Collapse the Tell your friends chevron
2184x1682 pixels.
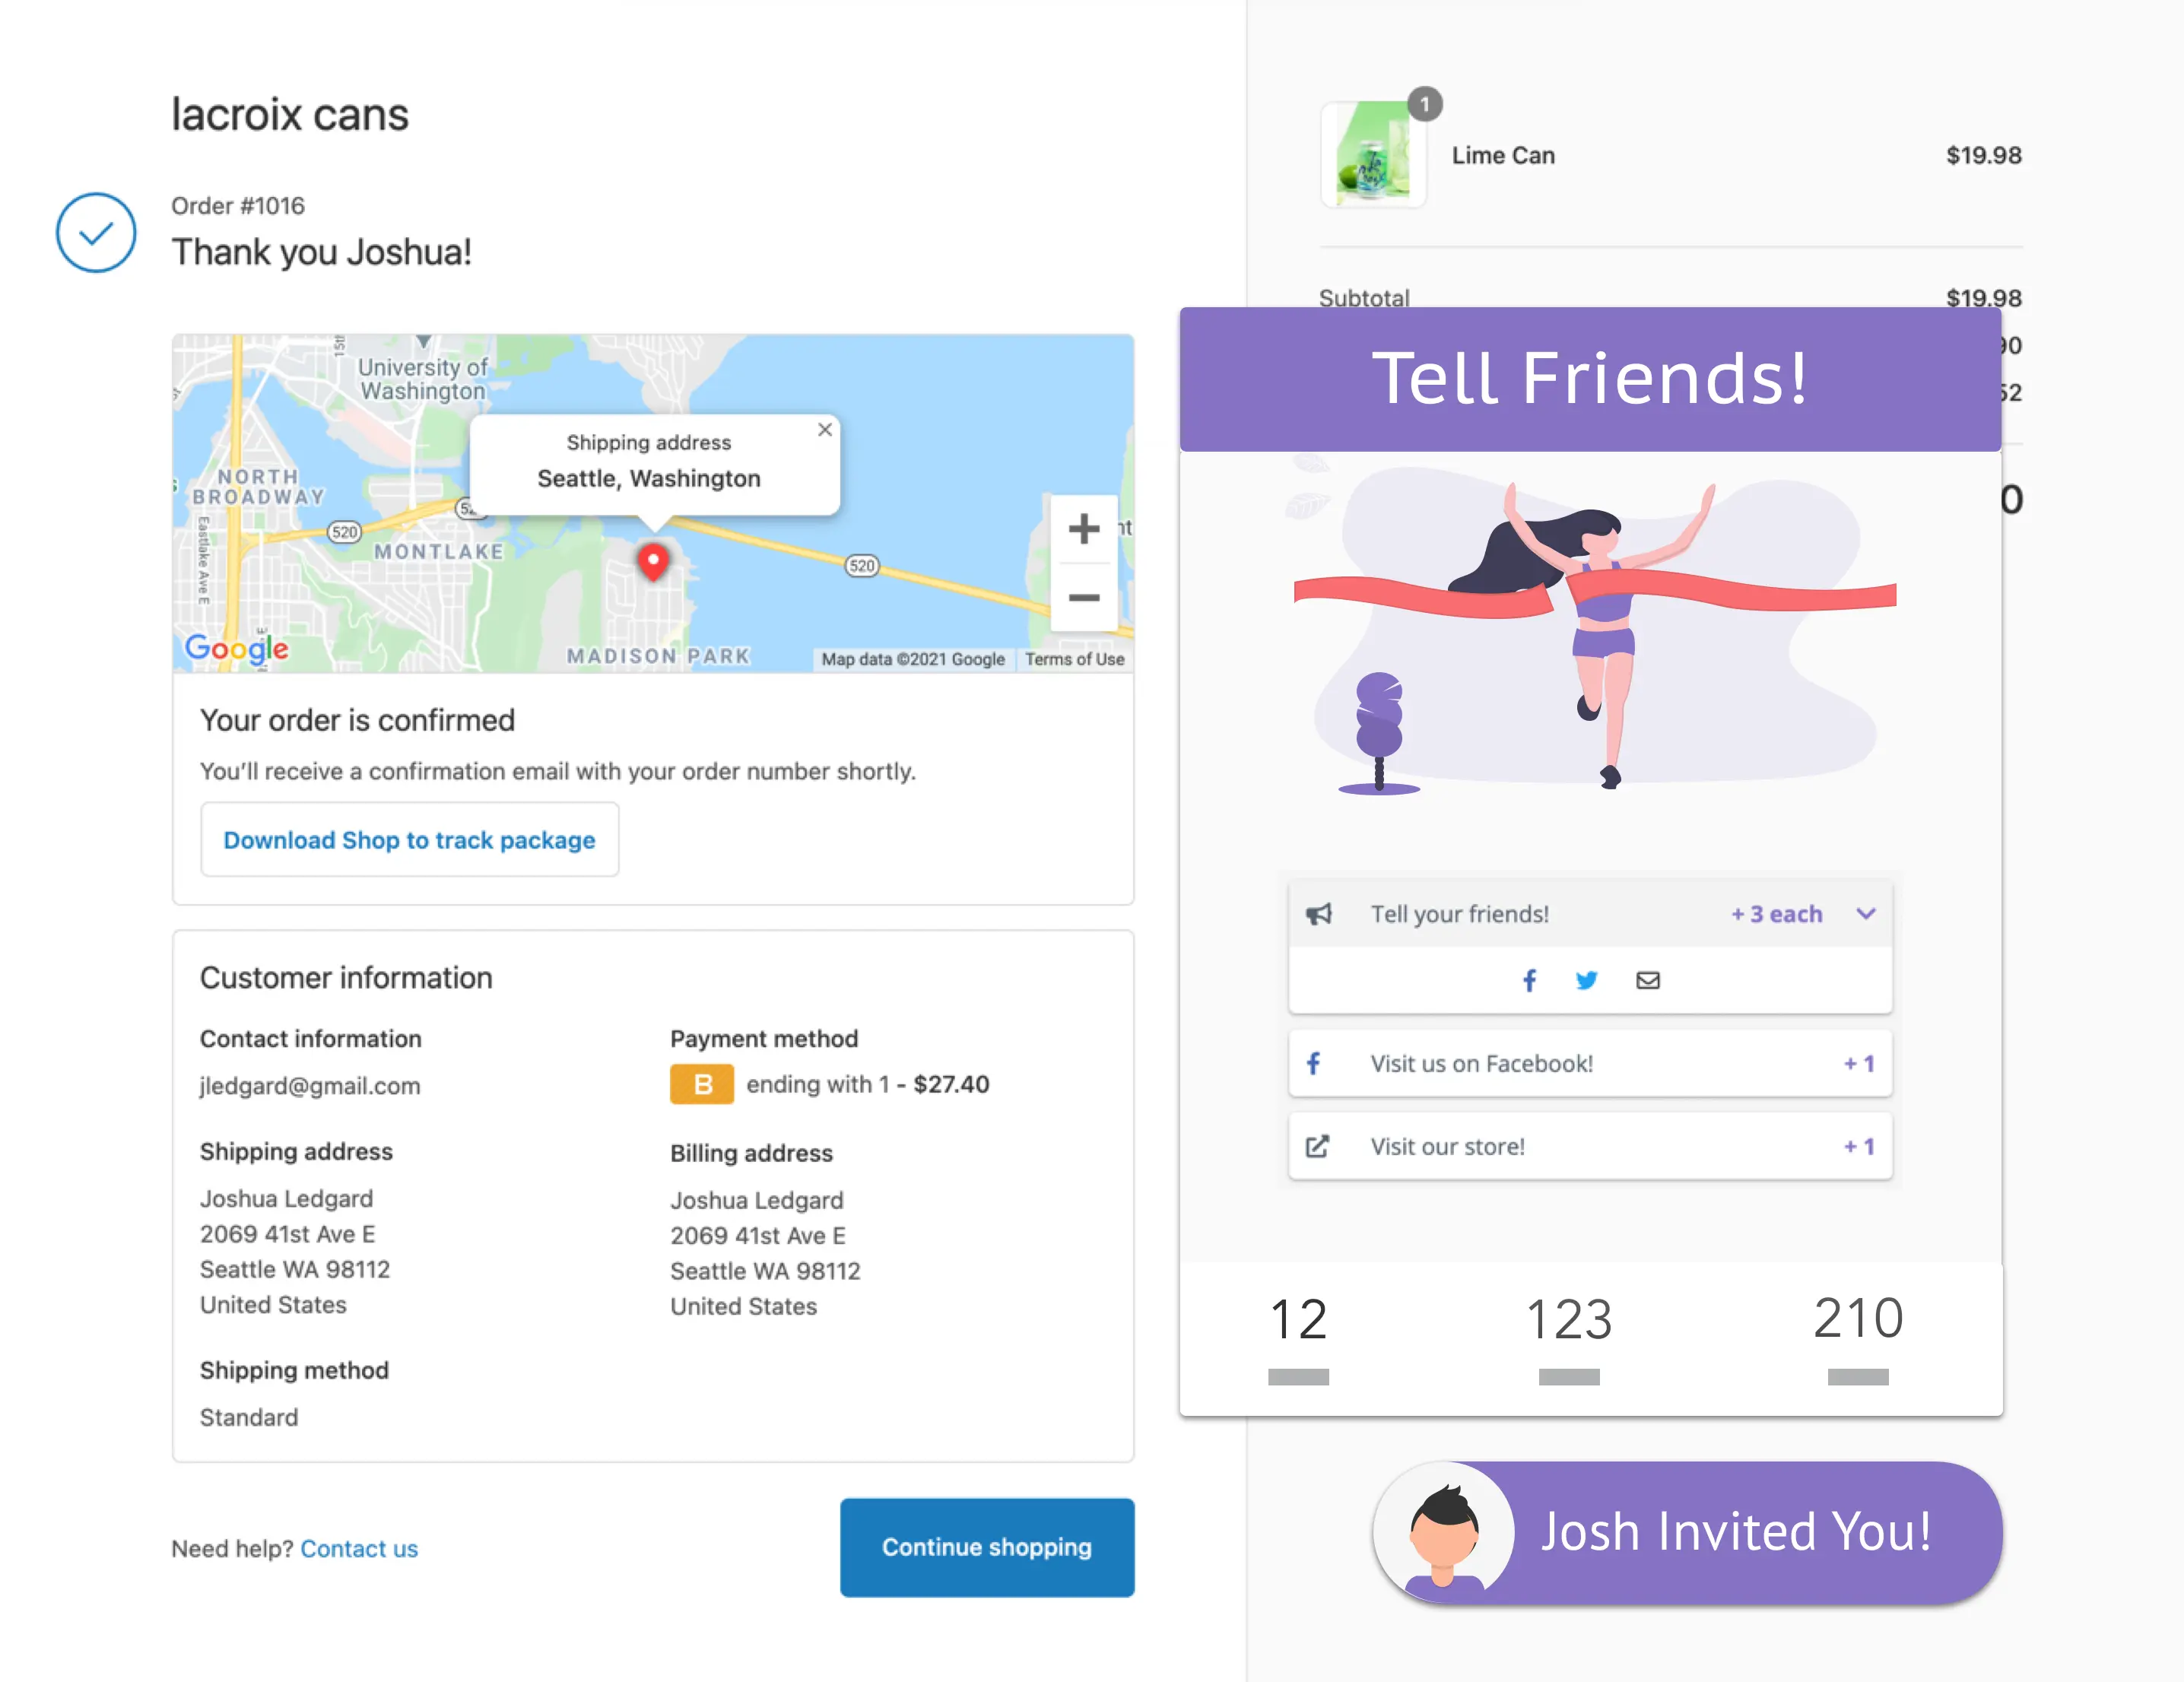(x=1865, y=913)
